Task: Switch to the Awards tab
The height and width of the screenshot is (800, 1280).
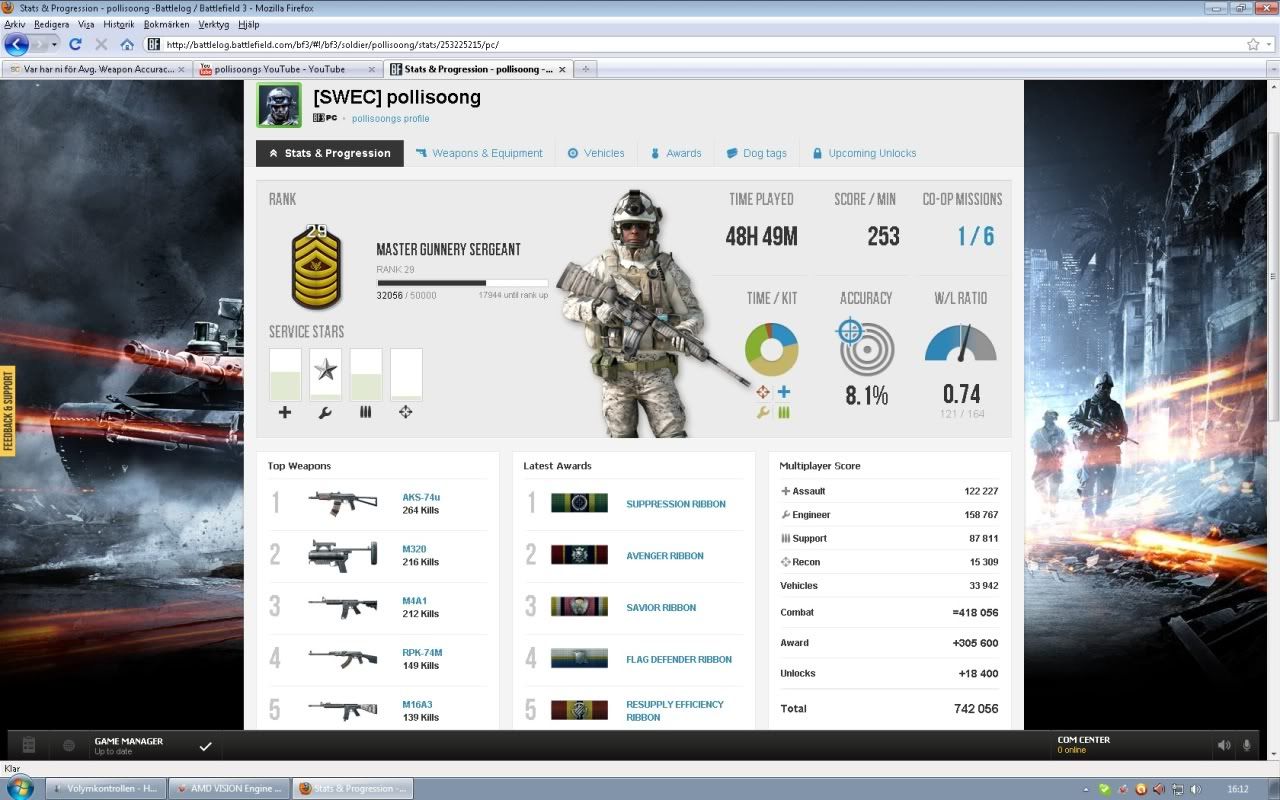Action: point(676,153)
